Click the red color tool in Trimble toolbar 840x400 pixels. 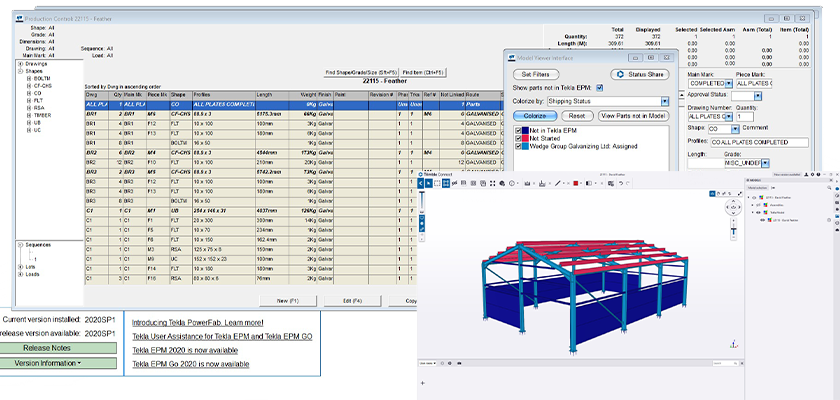click(576, 183)
